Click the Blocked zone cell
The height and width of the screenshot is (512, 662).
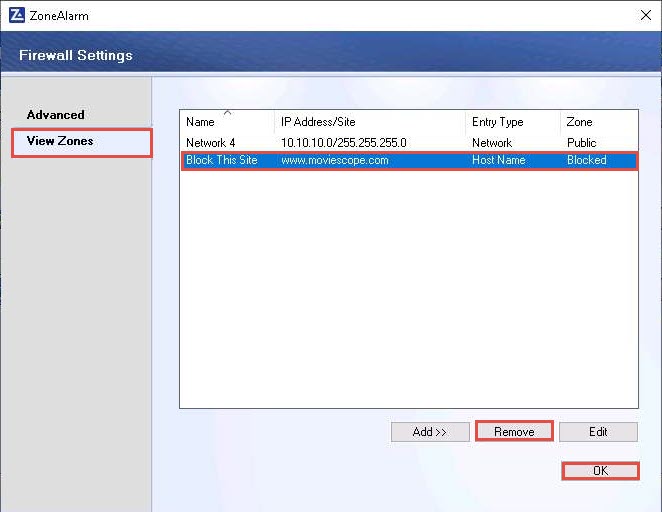[x=586, y=160]
